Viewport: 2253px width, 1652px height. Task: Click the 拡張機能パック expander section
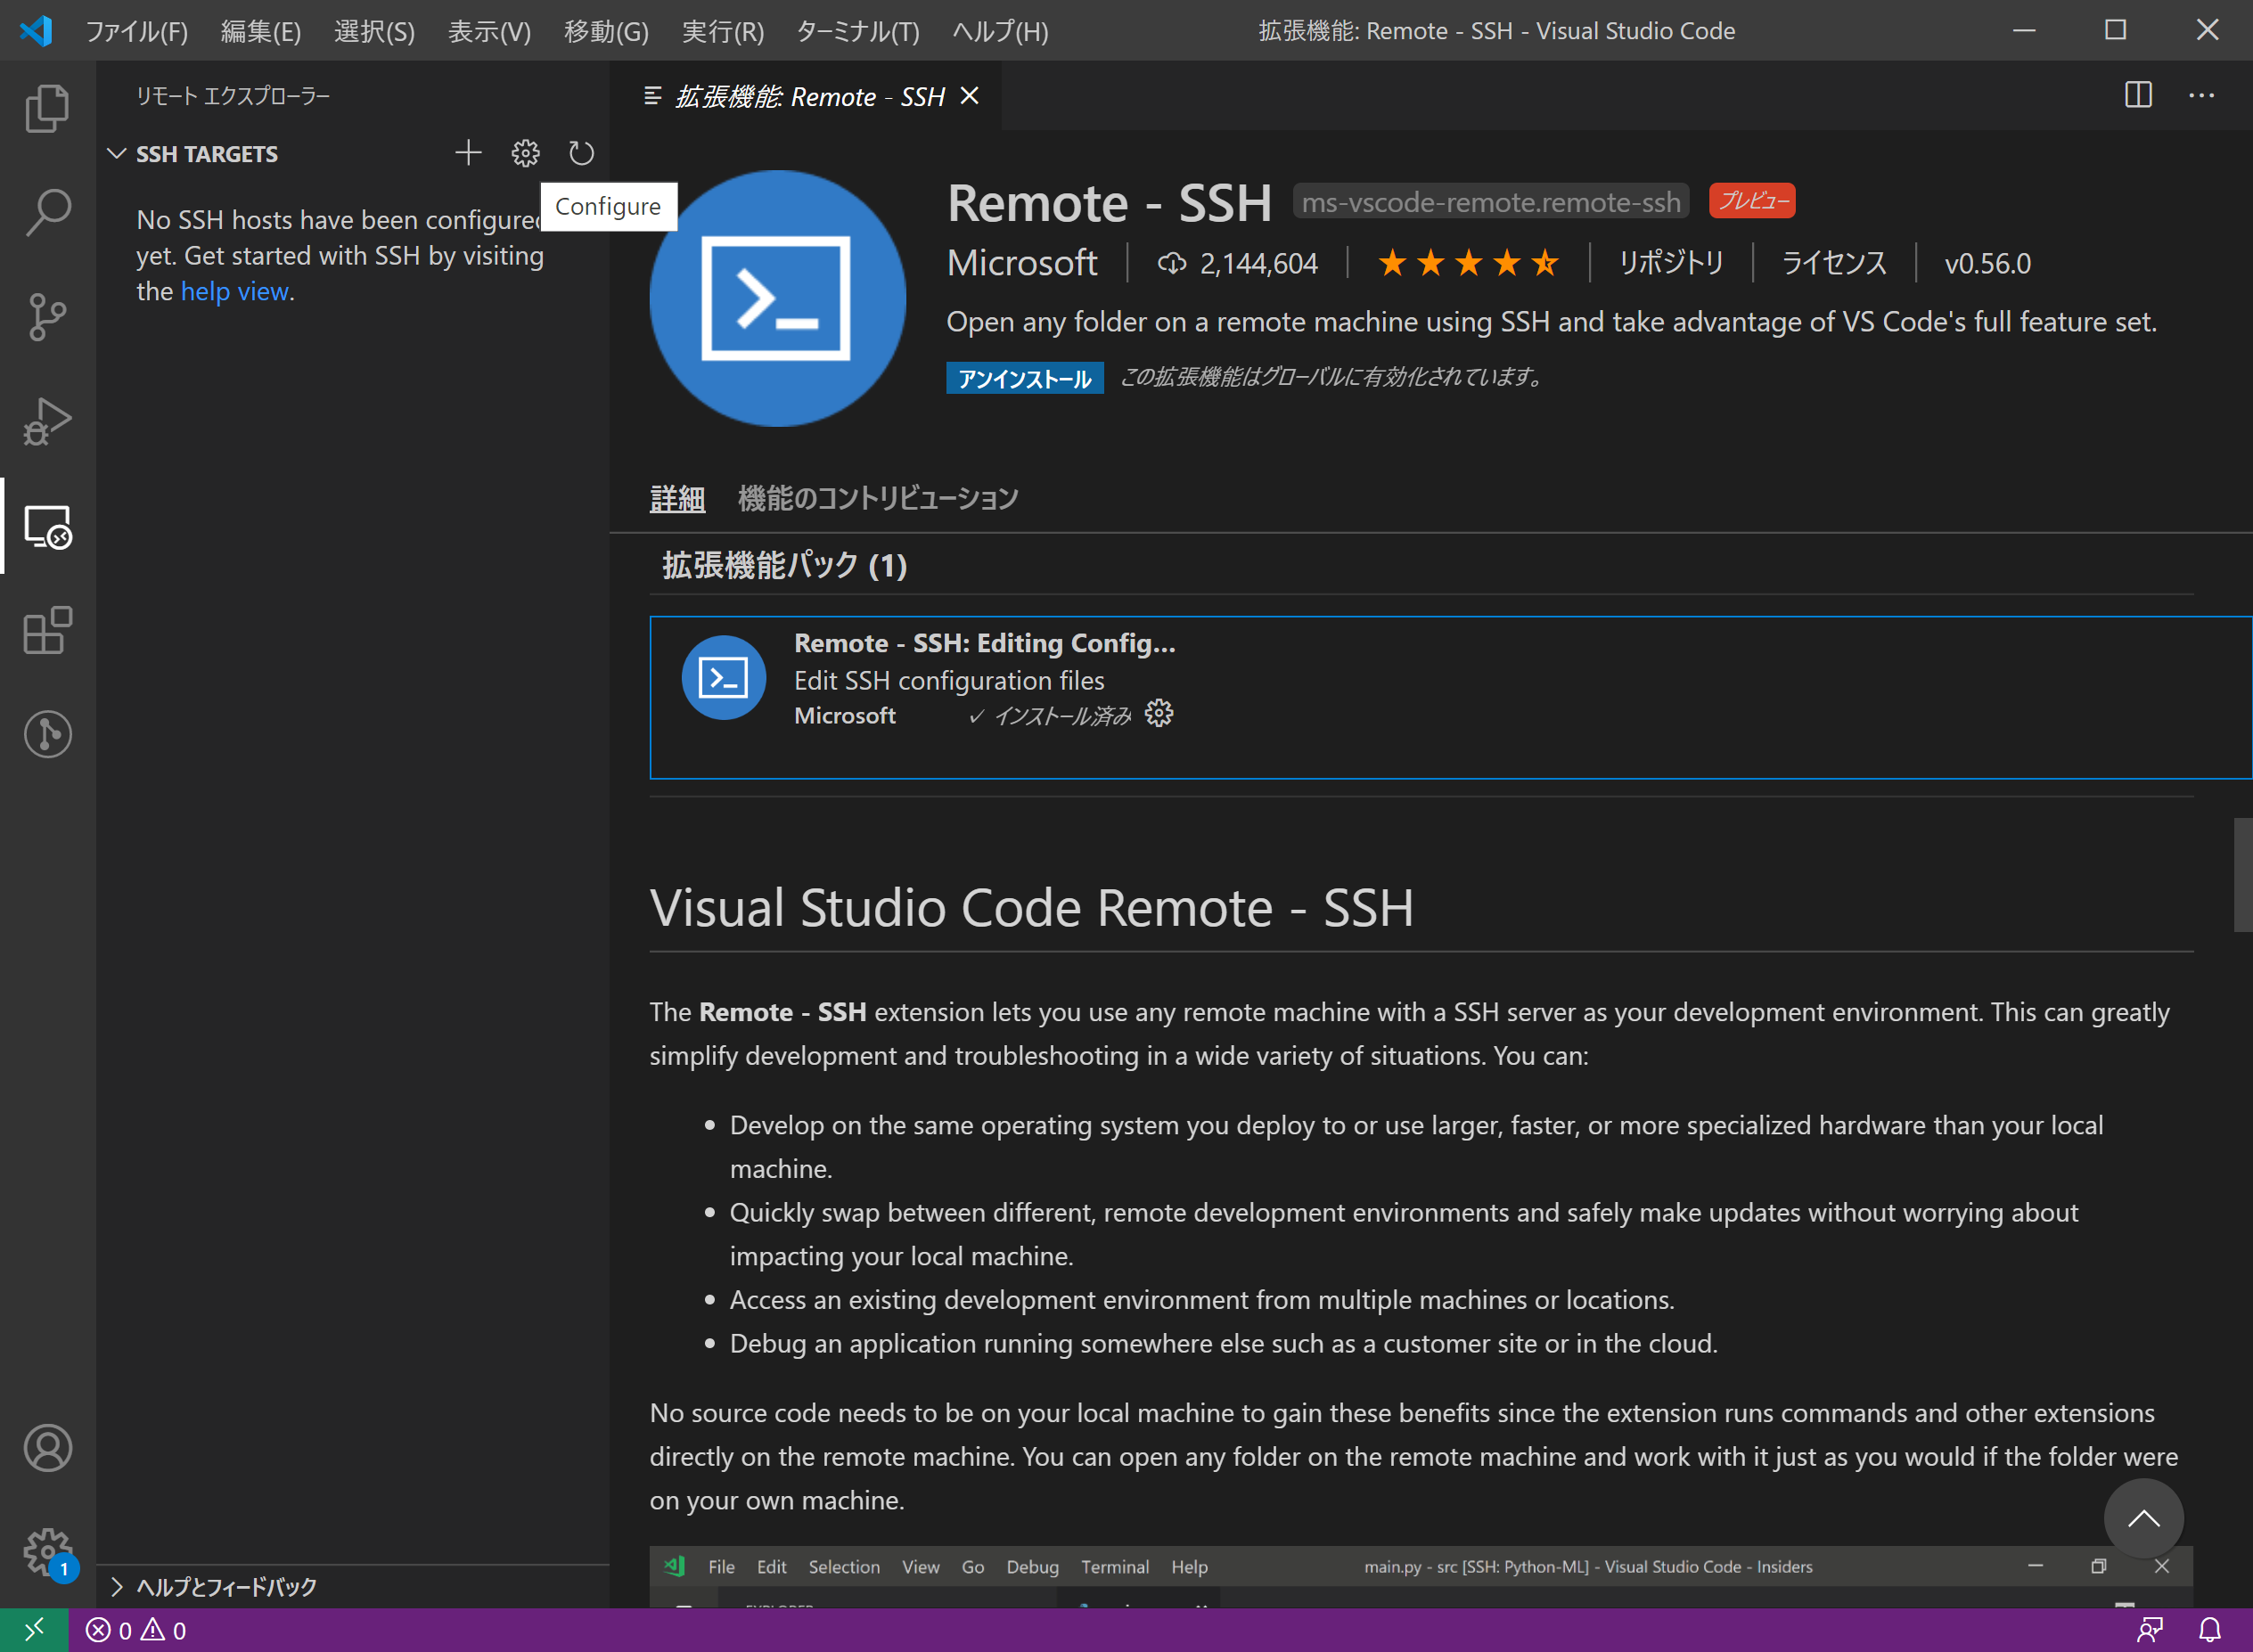click(x=787, y=563)
